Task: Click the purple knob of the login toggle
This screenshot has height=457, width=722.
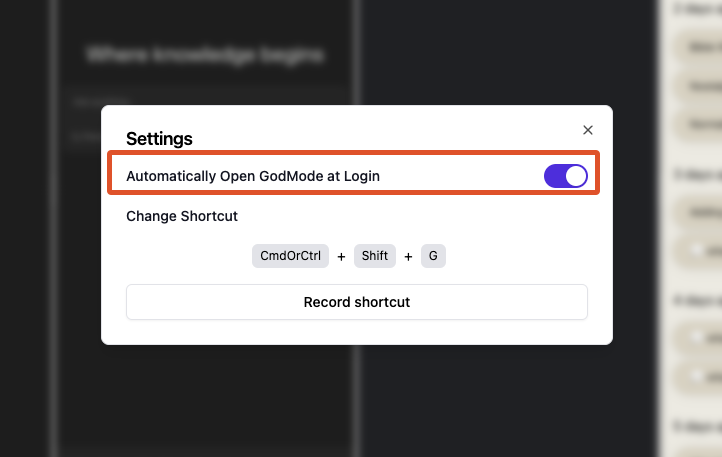Action: click(x=575, y=176)
